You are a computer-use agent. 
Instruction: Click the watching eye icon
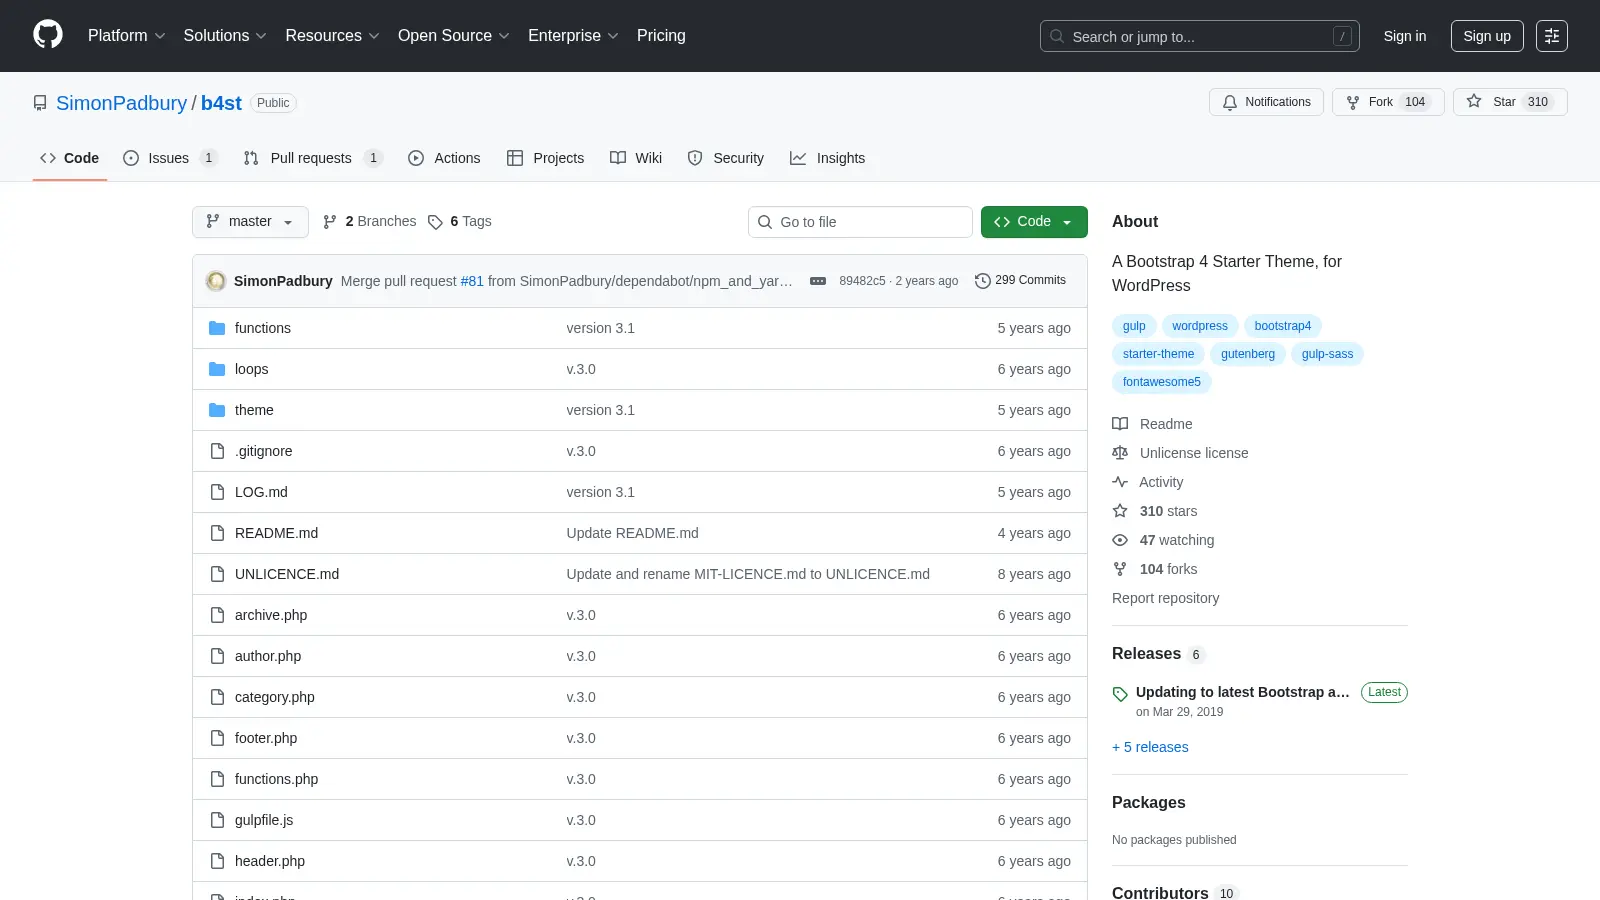(1120, 540)
